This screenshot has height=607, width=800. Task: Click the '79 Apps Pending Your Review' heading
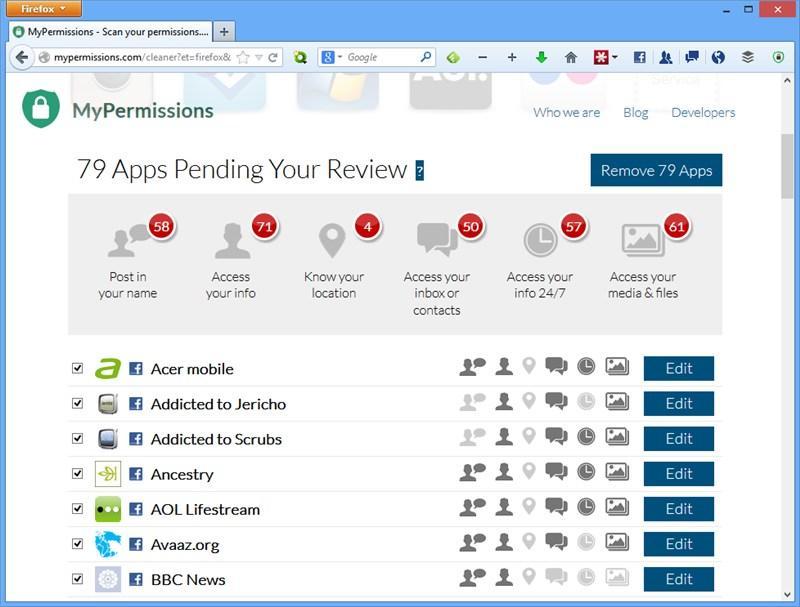tap(242, 169)
